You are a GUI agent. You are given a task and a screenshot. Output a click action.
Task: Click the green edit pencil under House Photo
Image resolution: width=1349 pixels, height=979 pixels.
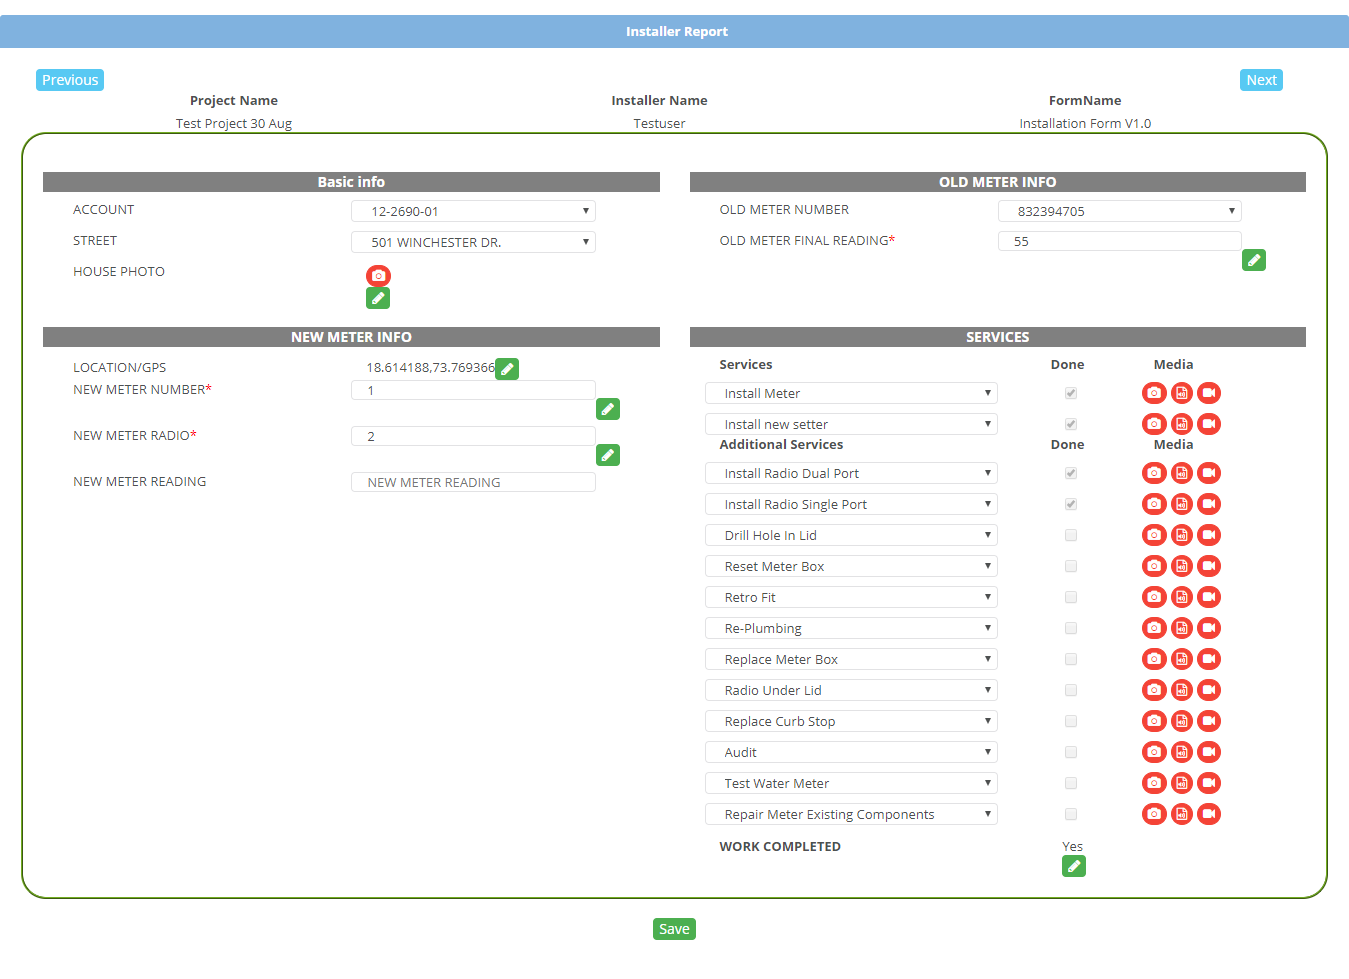(x=378, y=298)
